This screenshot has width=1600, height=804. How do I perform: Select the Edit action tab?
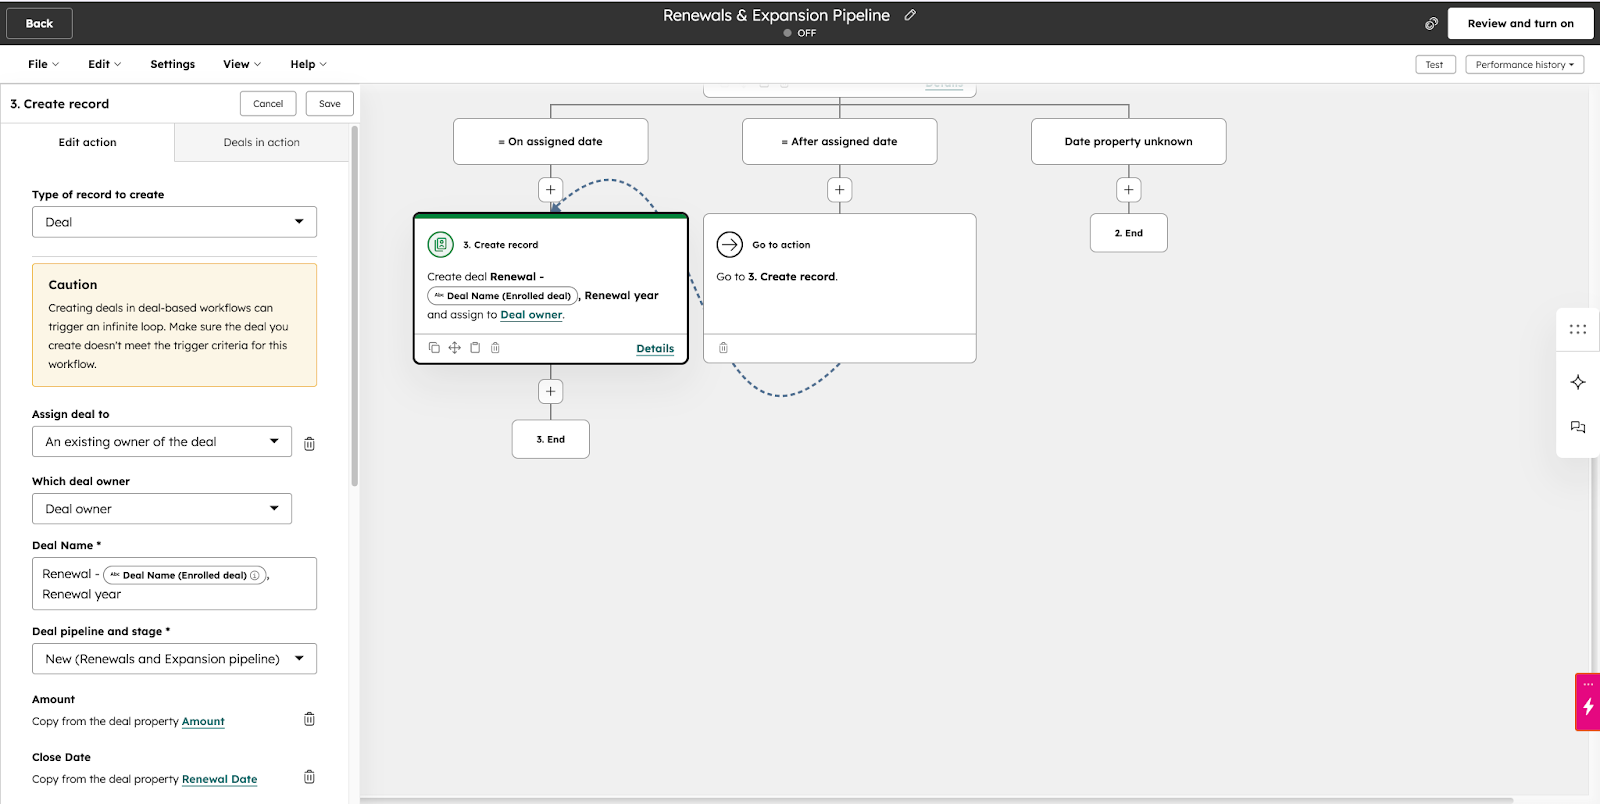(x=87, y=142)
